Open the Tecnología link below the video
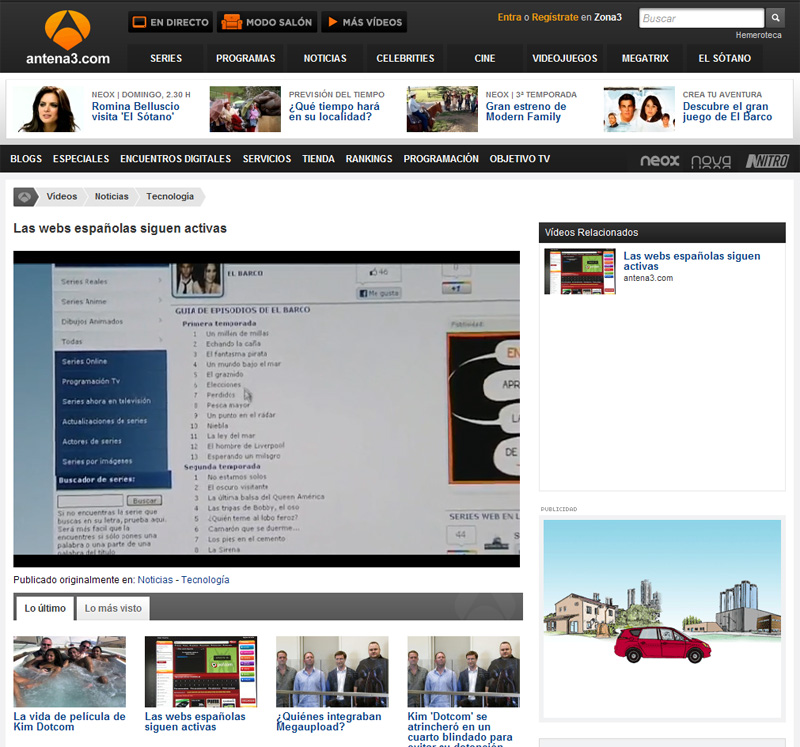Viewport: 800px width, 747px height. coord(205,580)
